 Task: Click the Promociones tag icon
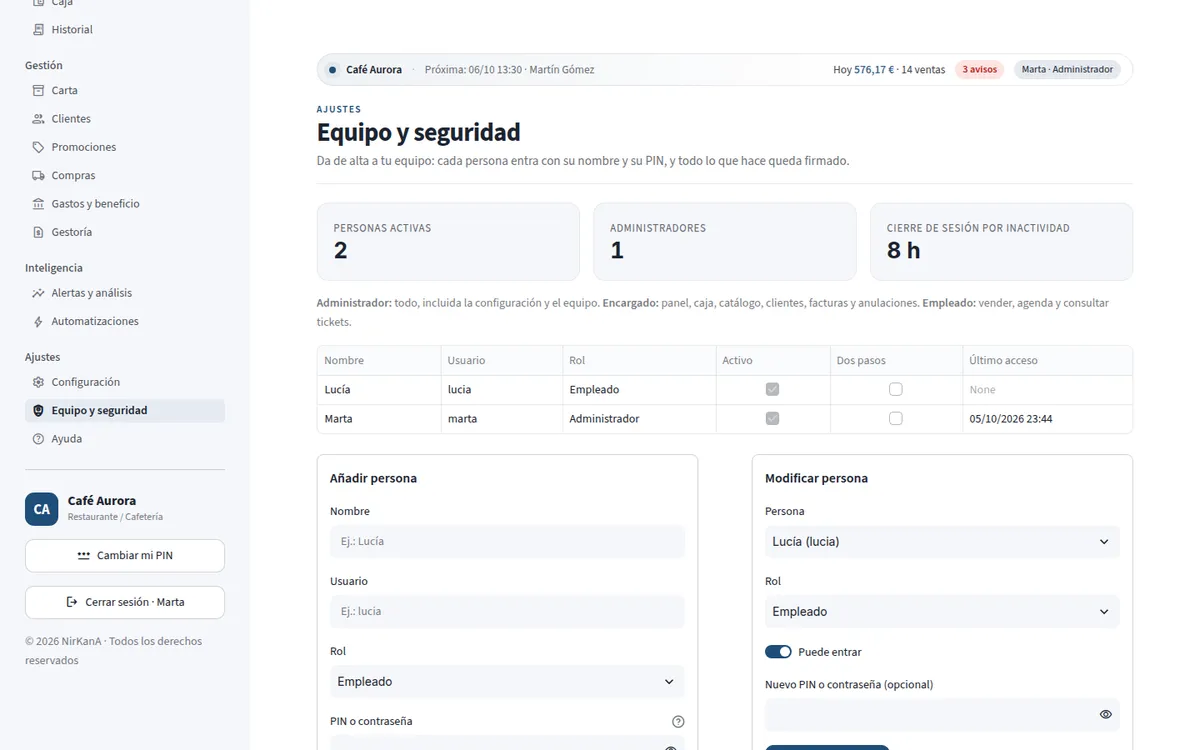[x=38, y=147]
